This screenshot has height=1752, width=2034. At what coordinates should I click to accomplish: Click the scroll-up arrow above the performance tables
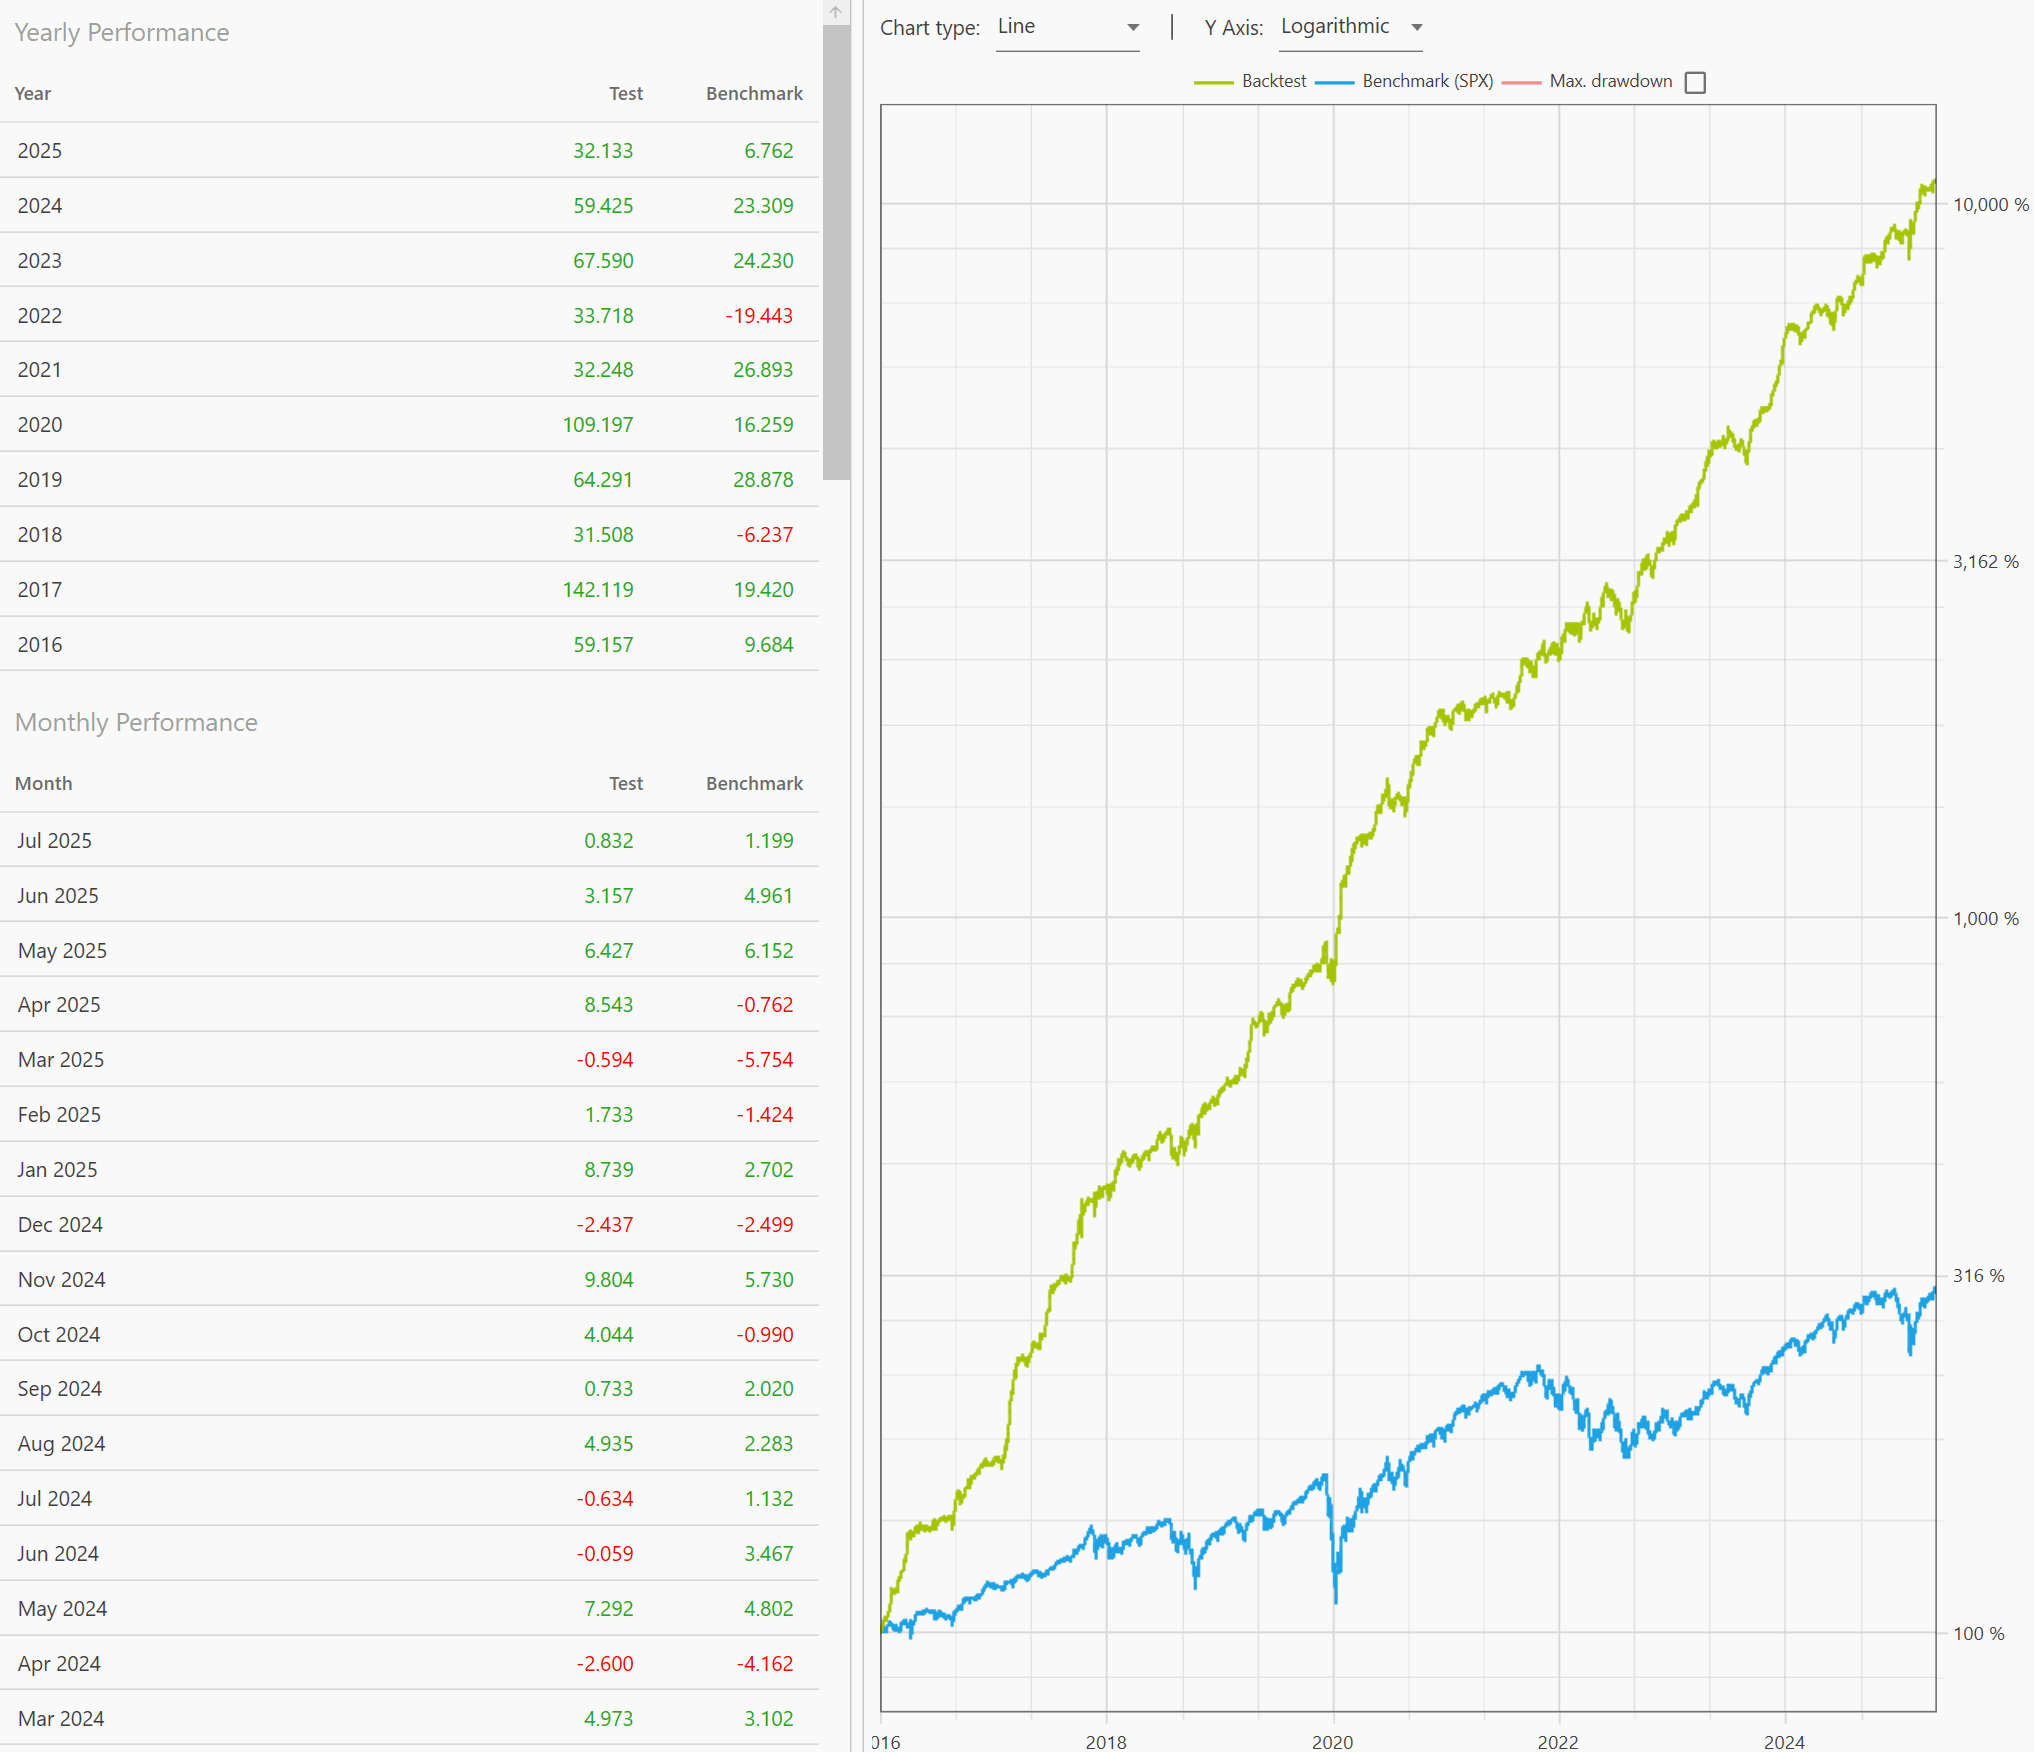pyautogui.click(x=835, y=12)
